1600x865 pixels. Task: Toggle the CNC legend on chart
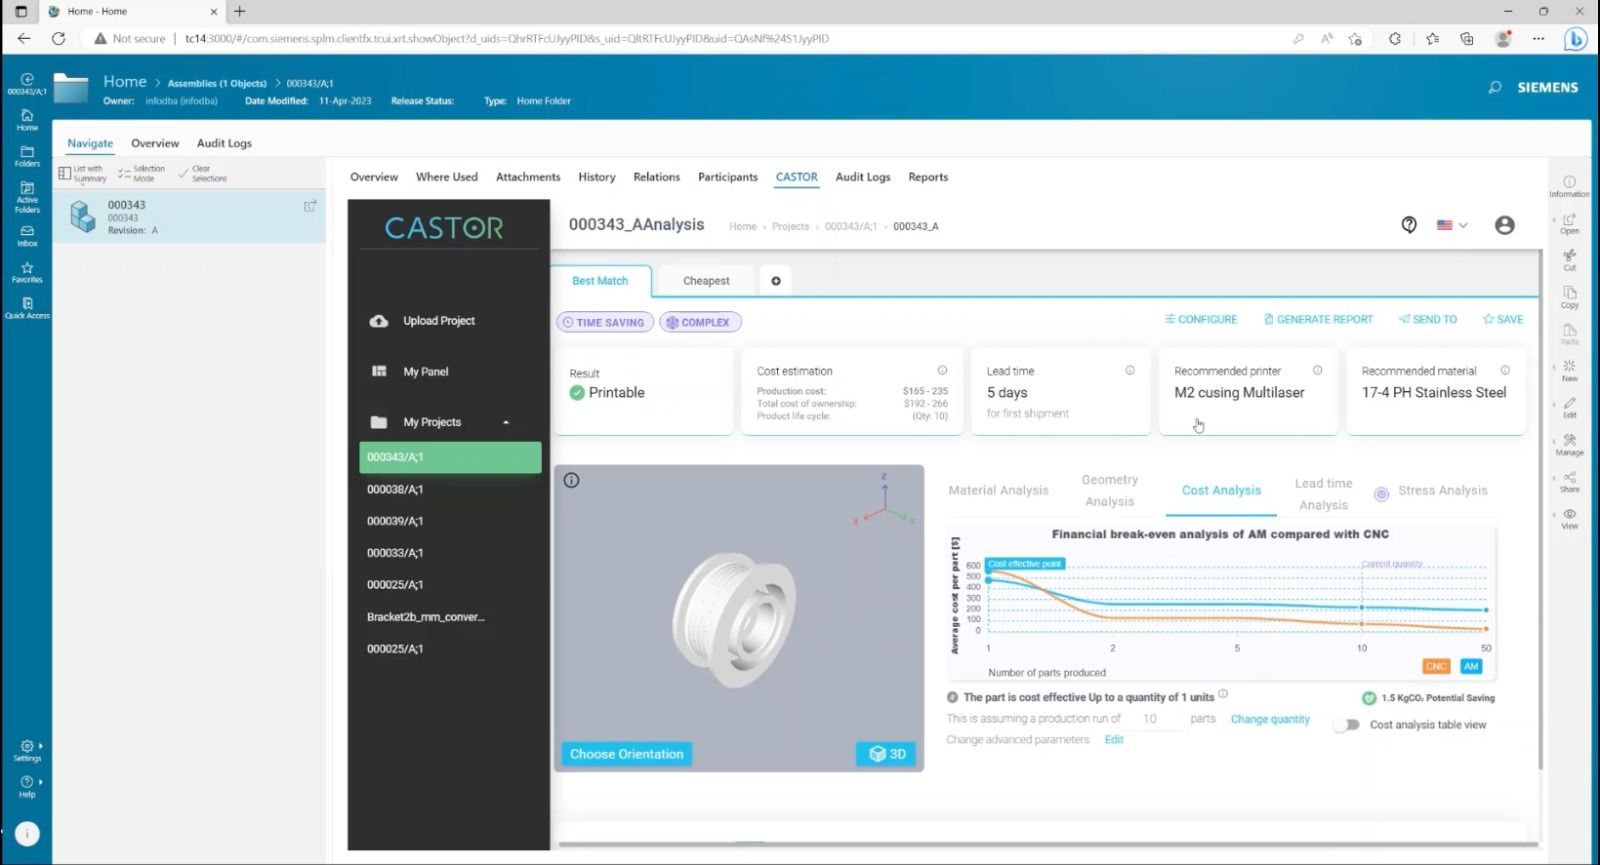[1436, 666]
